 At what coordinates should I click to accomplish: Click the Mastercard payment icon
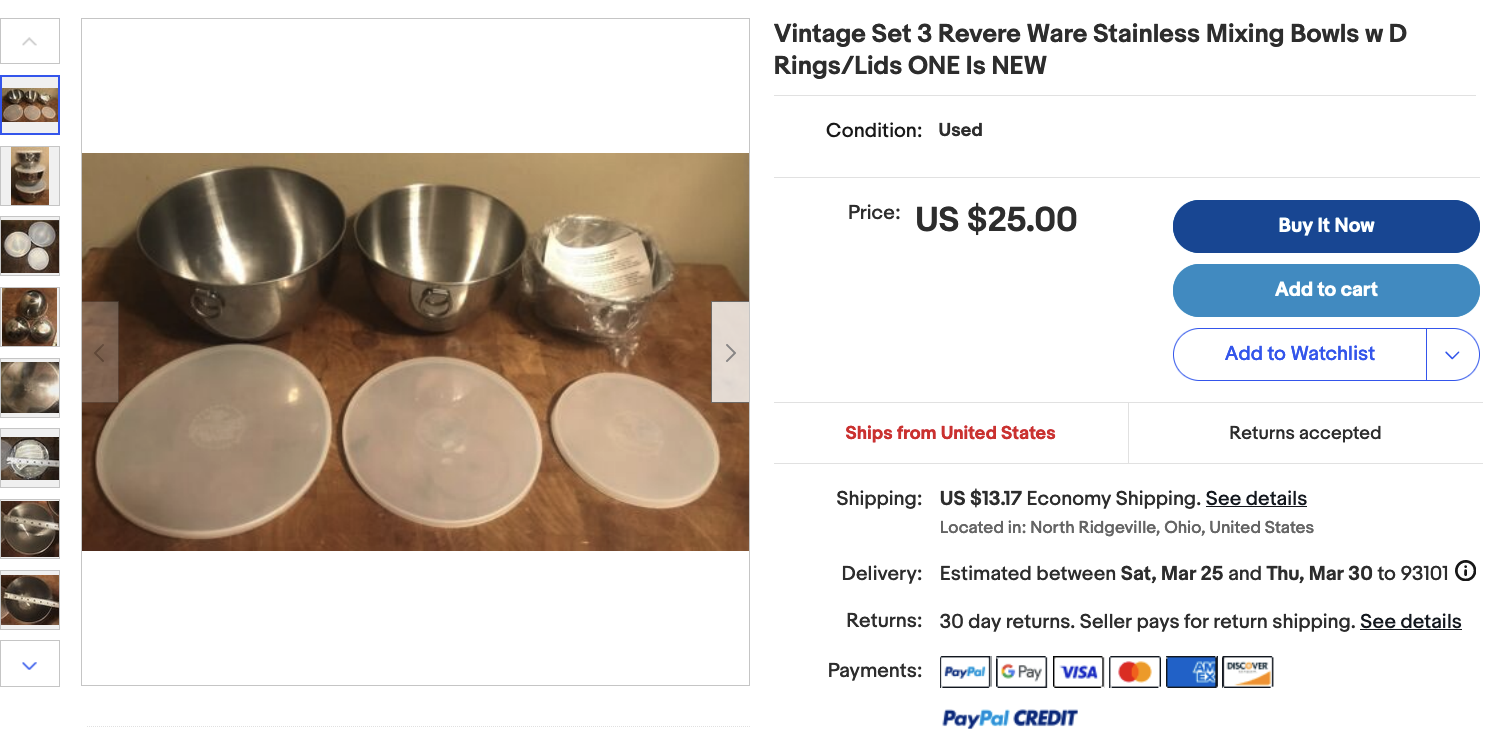(1134, 671)
